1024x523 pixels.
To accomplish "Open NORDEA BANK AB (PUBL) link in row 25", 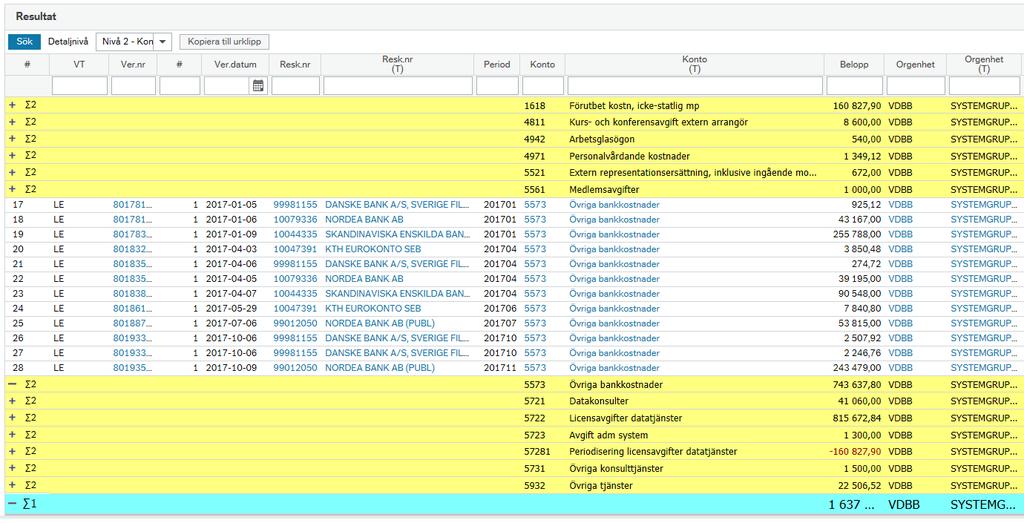I will [380, 323].
